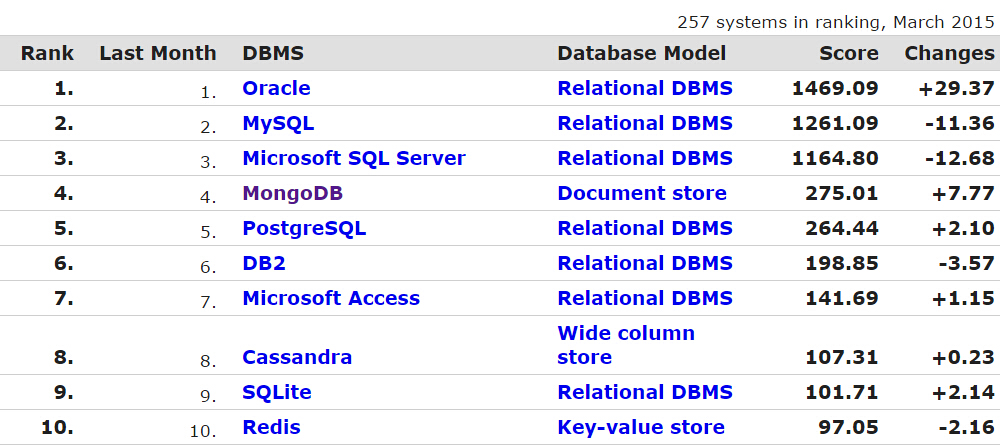Image resolution: width=1003 pixels, height=446 pixels.
Task: Click the Rank column header
Action: click(x=47, y=54)
